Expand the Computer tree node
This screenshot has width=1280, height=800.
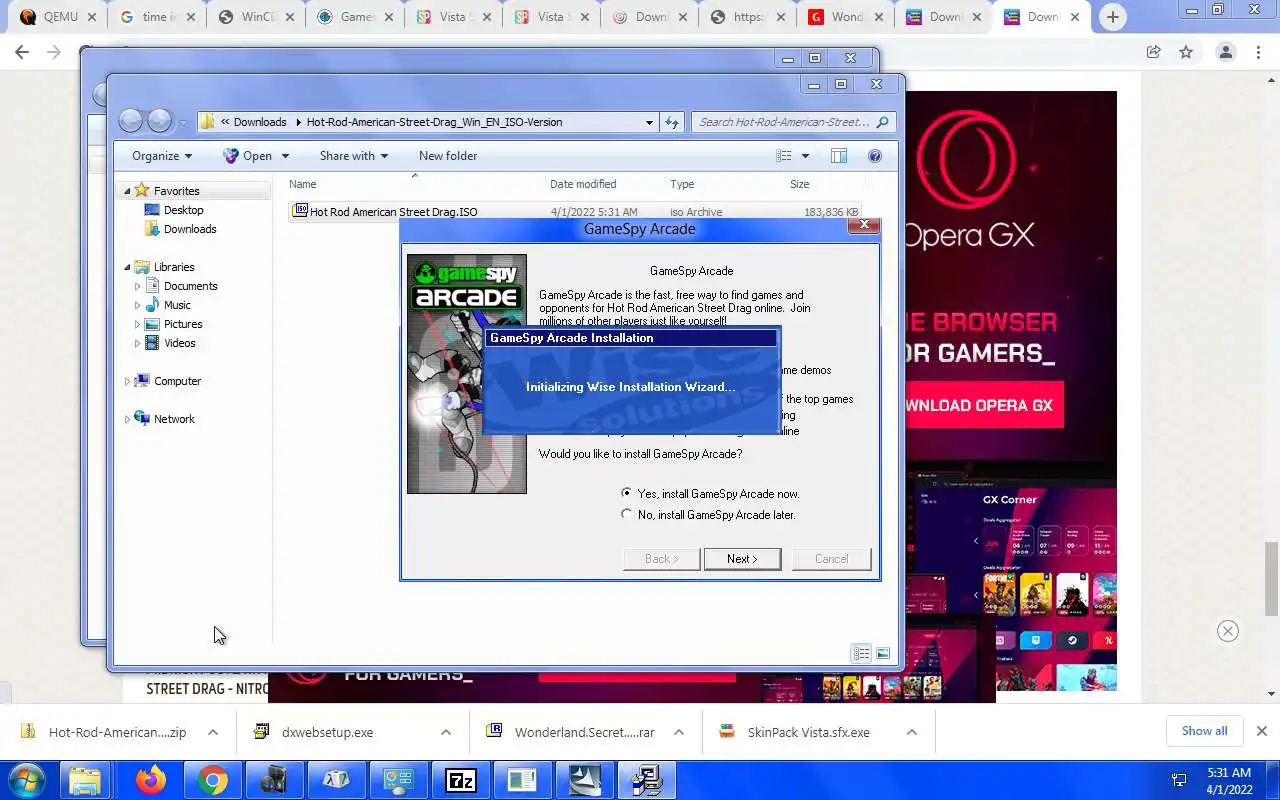[x=127, y=381]
